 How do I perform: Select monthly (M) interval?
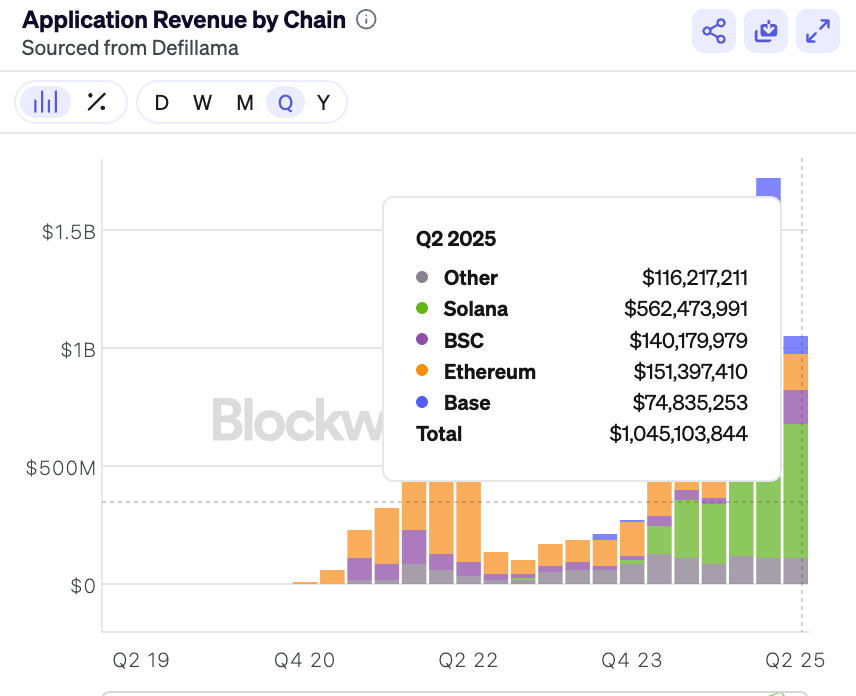(245, 103)
